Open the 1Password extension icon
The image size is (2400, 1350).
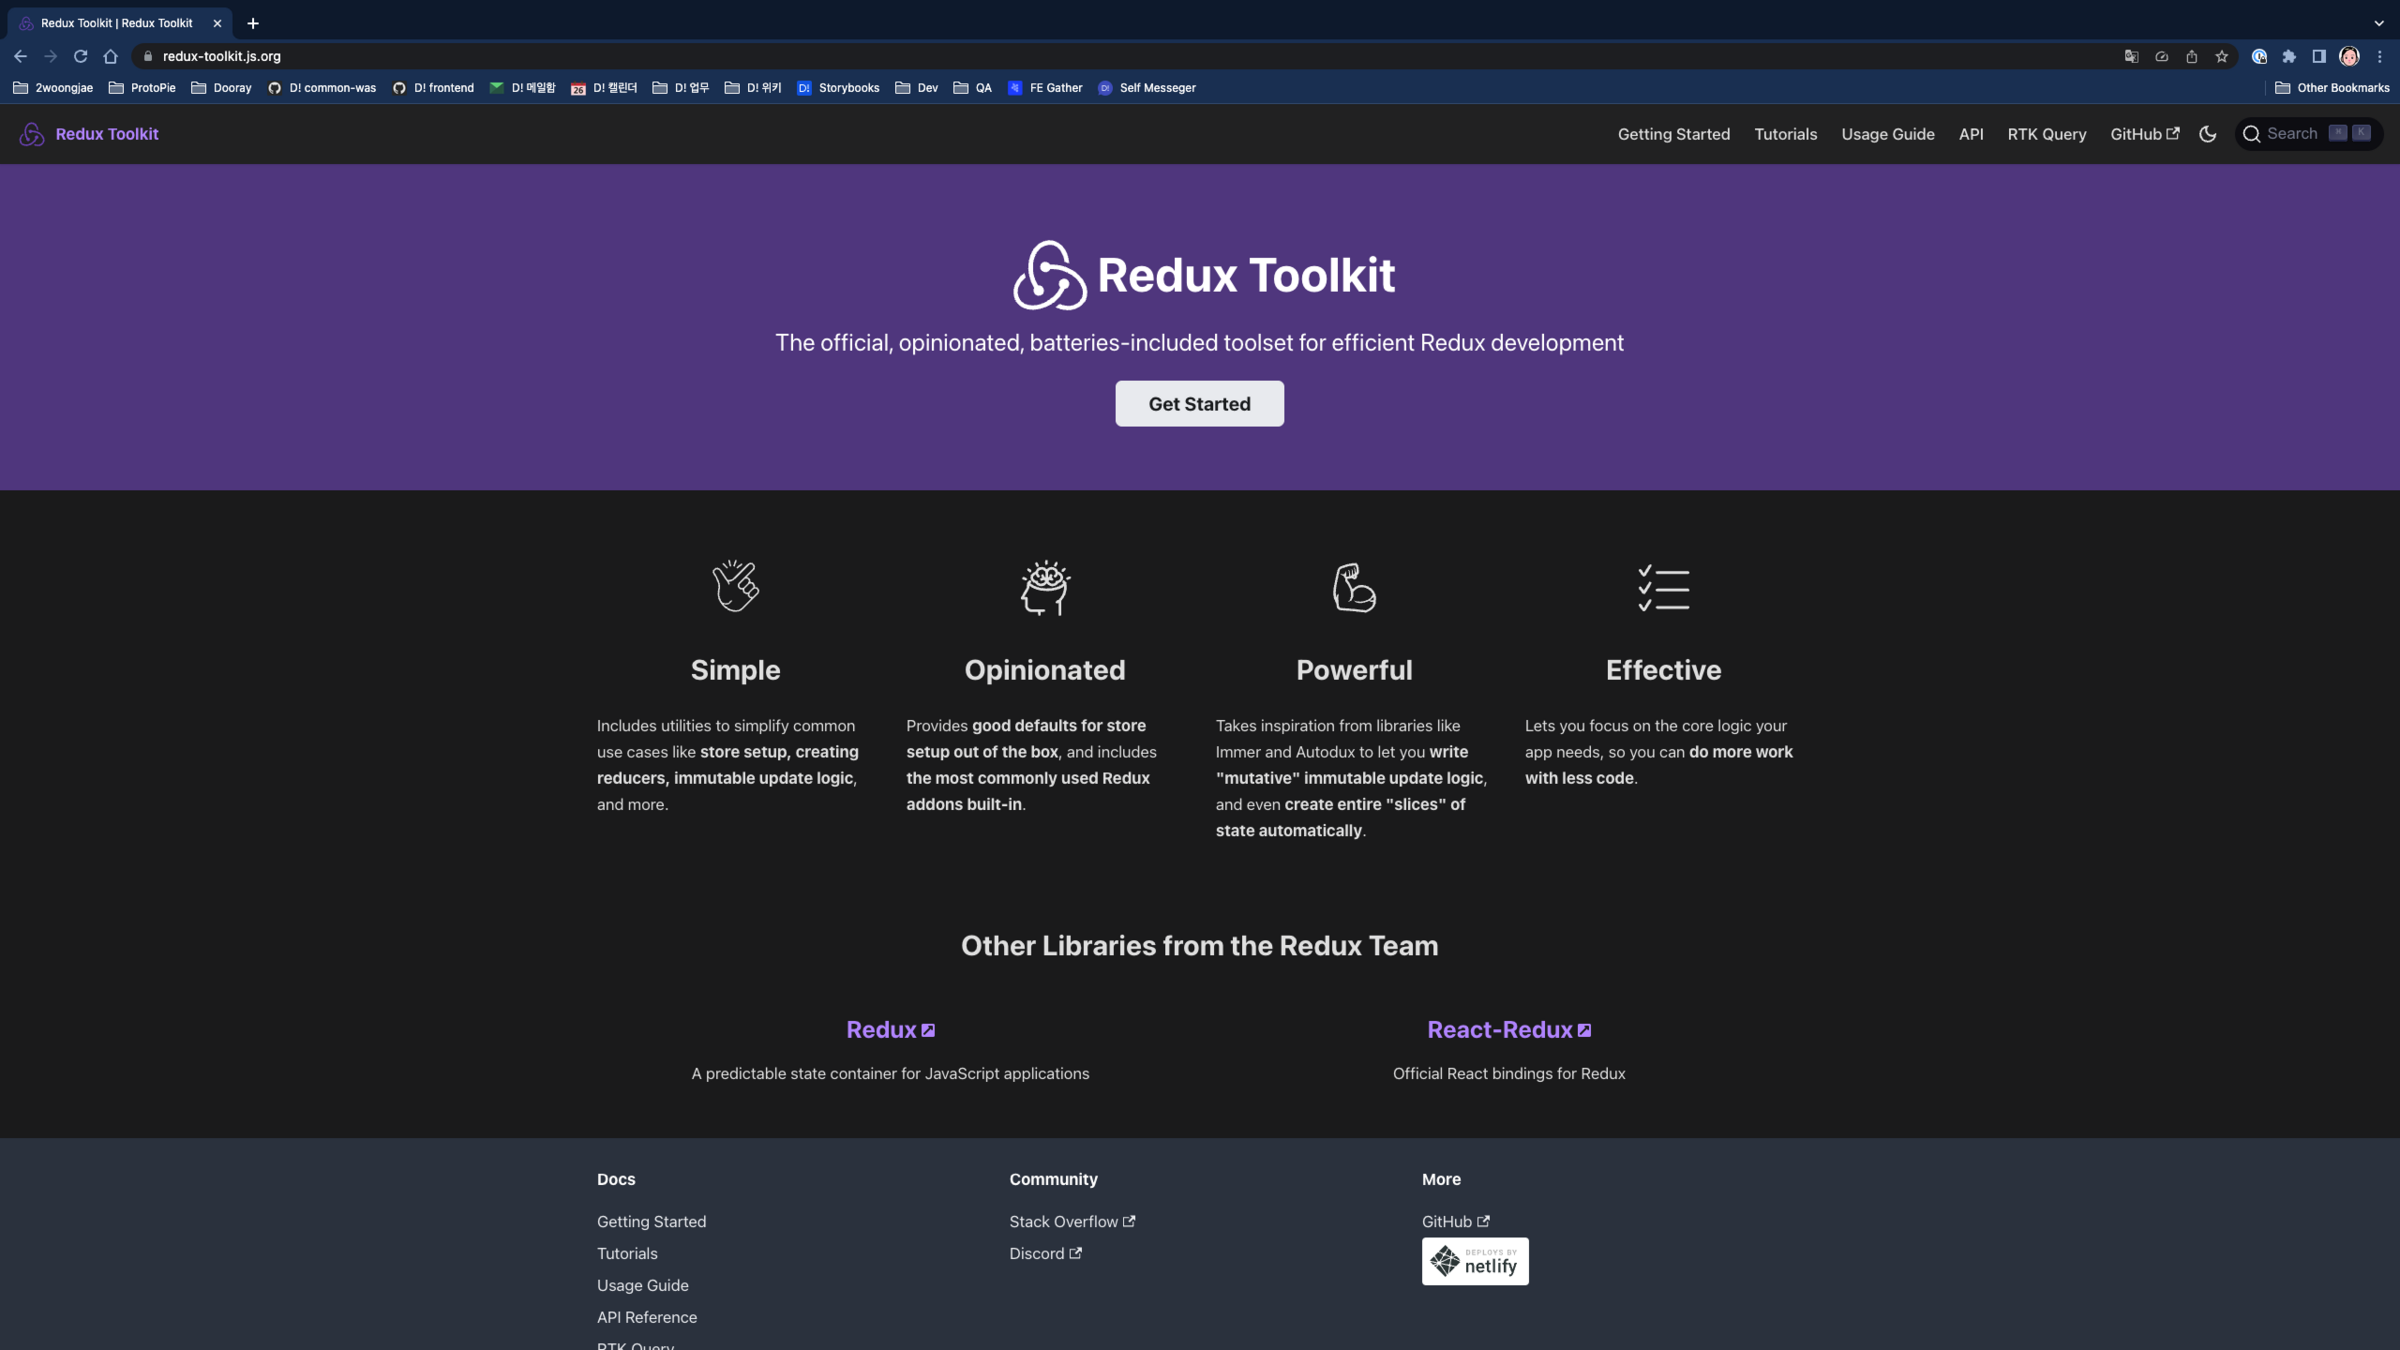tap(2259, 57)
